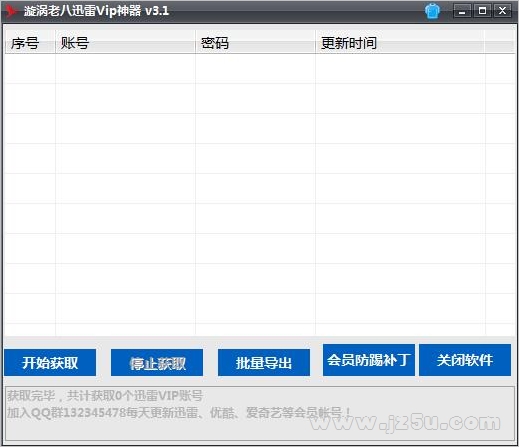Image resolution: width=519 pixels, height=447 pixels.
Task: Click the 停止获取 button
Action: pyautogui.click(x=157, y=363)
